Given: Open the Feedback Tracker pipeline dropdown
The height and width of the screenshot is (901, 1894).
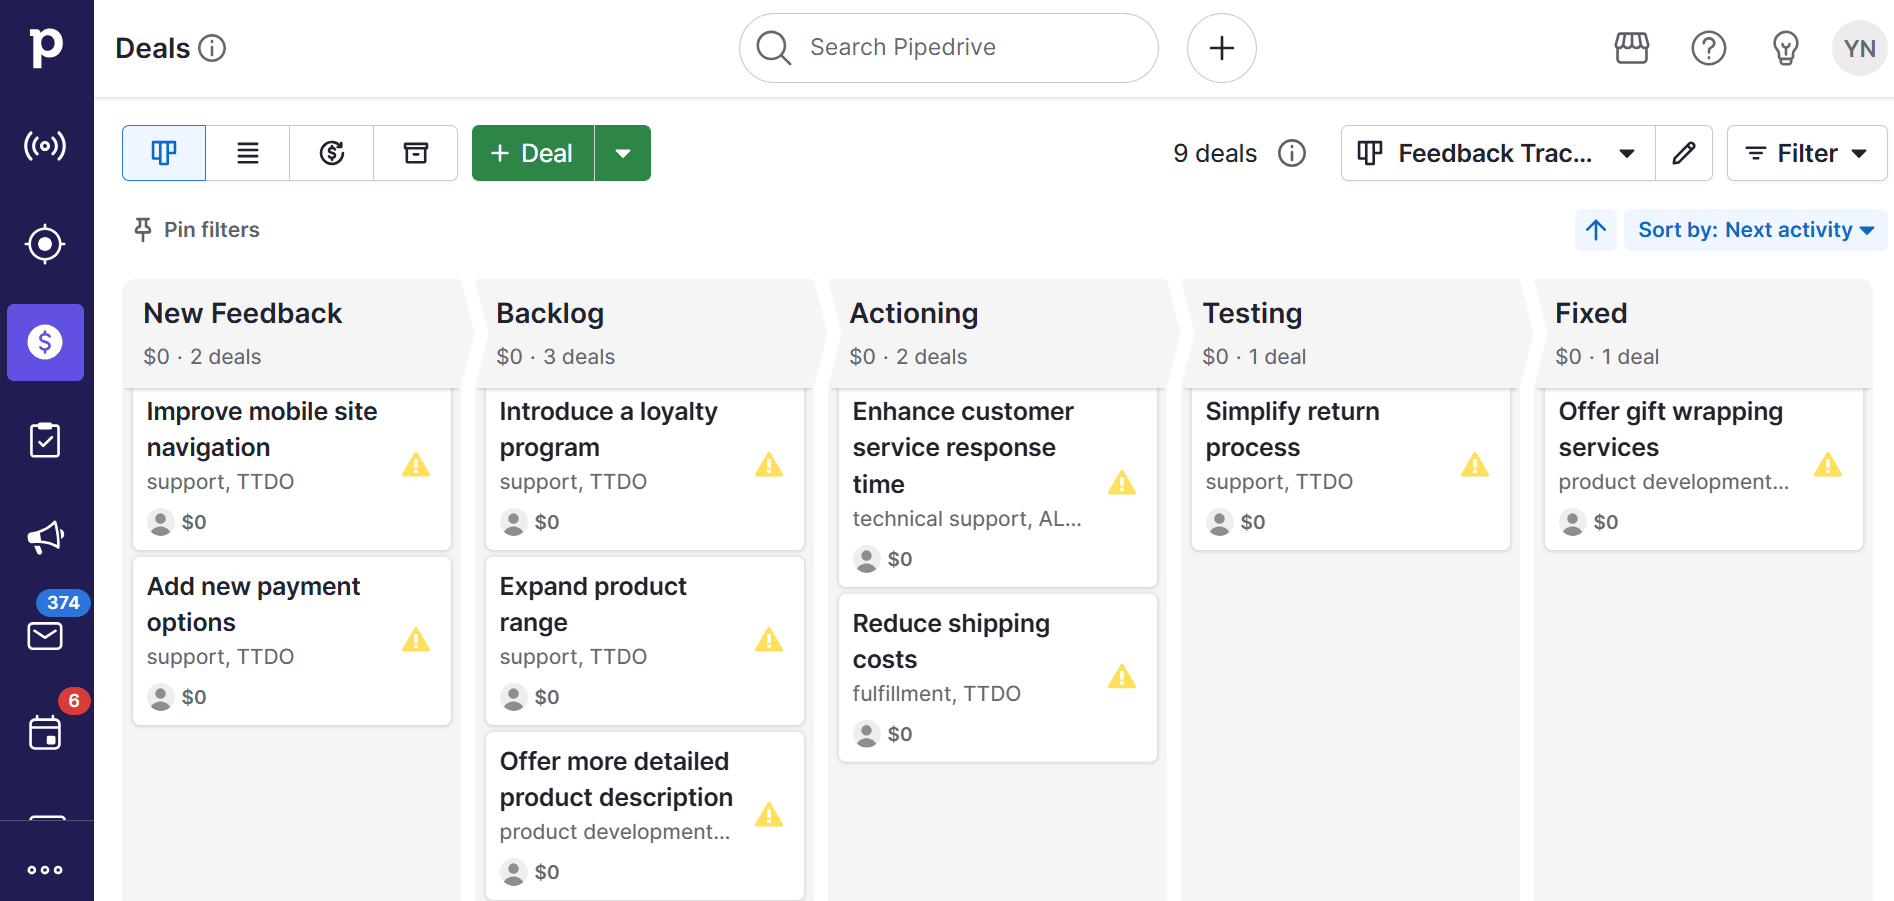Looking at the screenshot, I should [1496, 153].
